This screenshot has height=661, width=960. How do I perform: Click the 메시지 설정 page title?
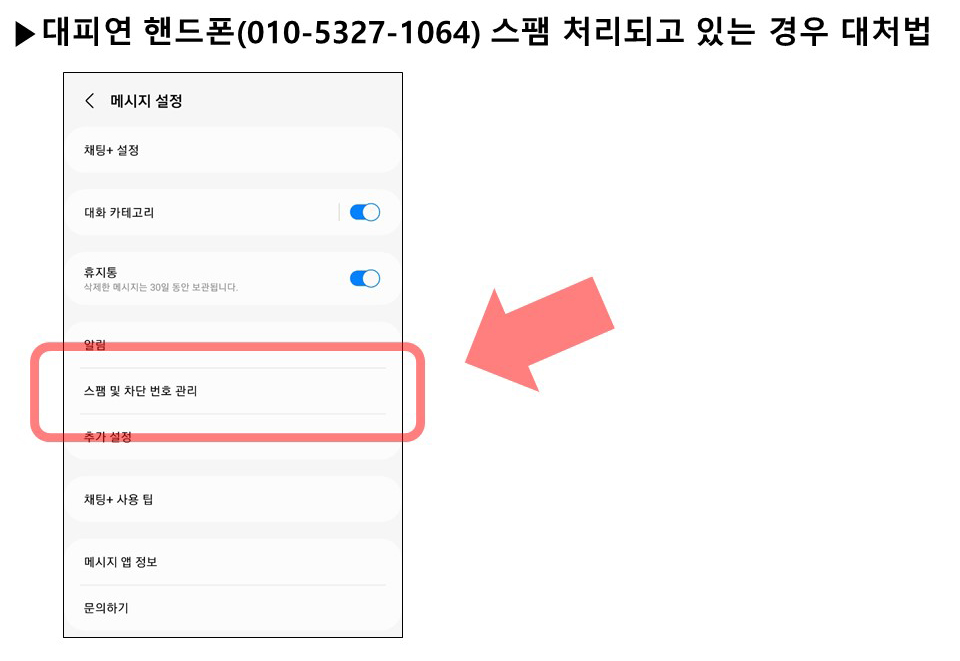pos(146,101)
